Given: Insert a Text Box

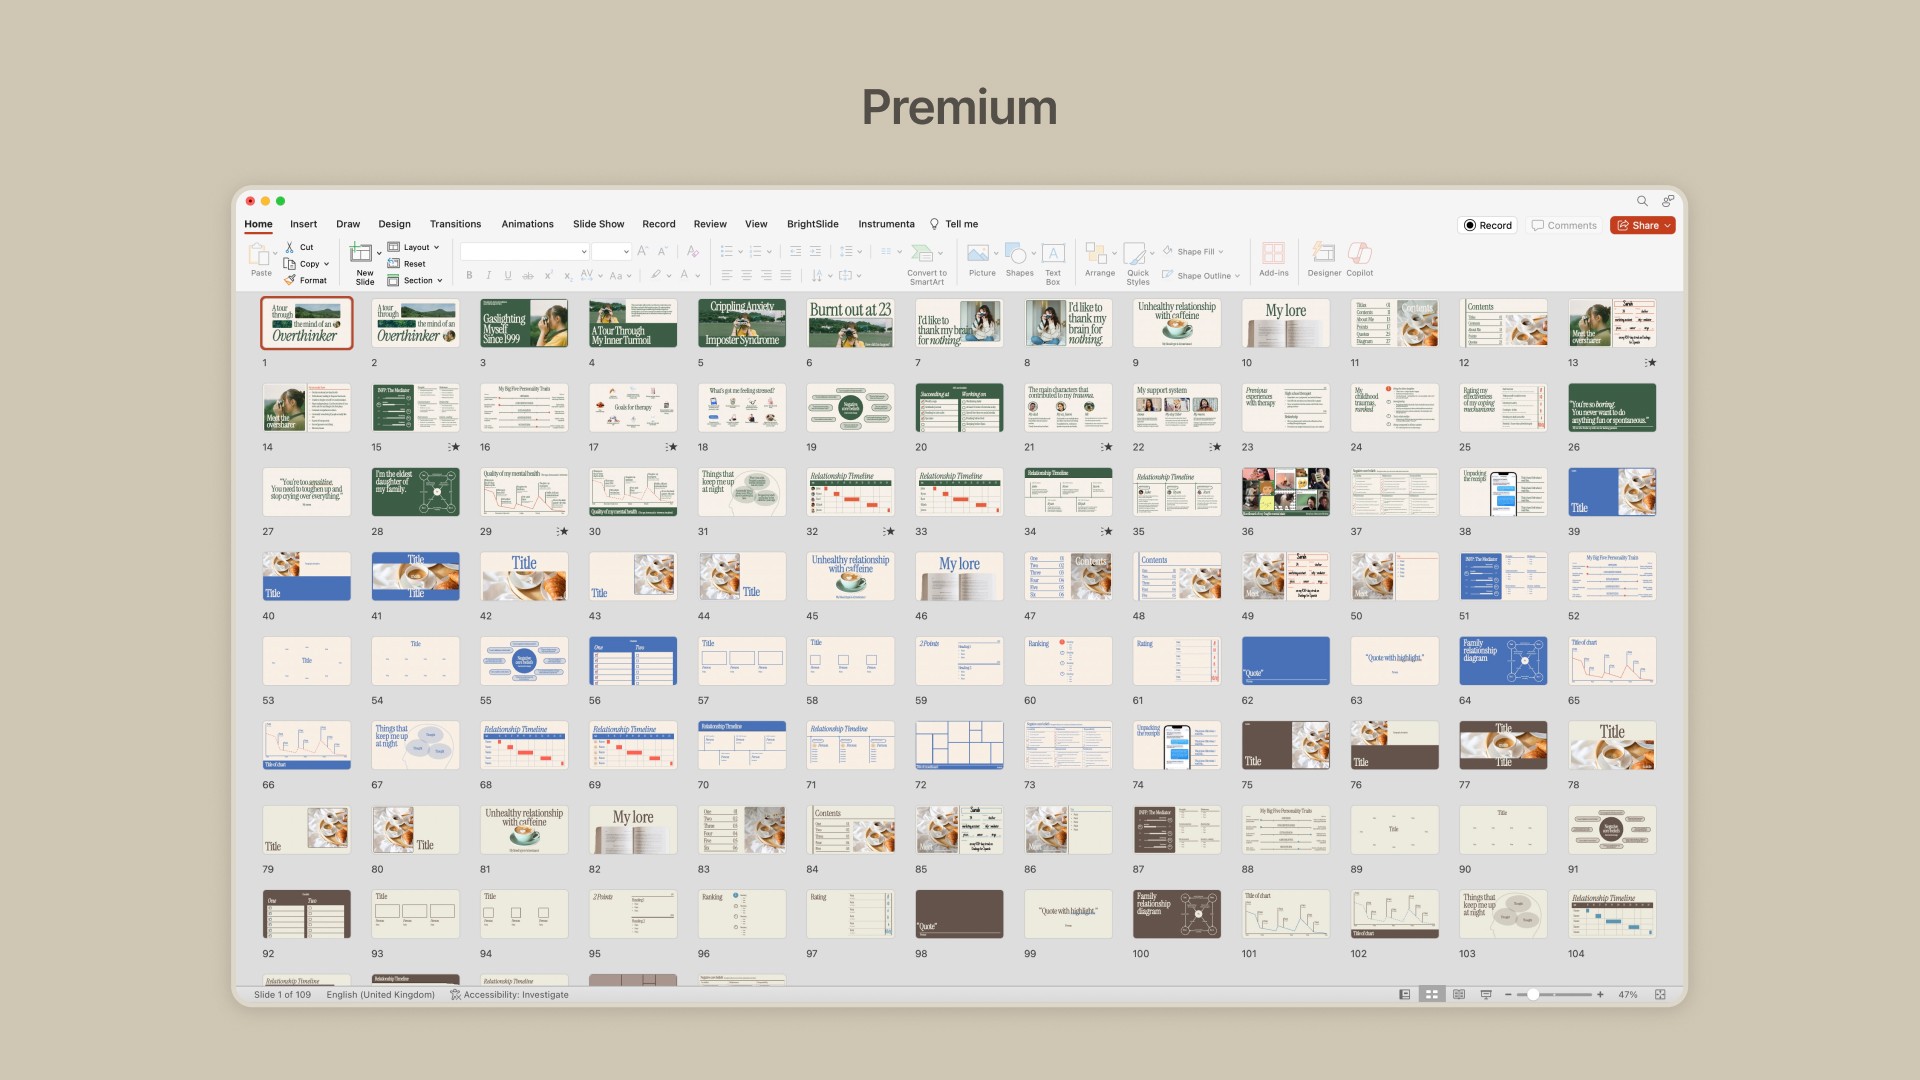Looking at the screenshot, I should (x=1053, y=254).
